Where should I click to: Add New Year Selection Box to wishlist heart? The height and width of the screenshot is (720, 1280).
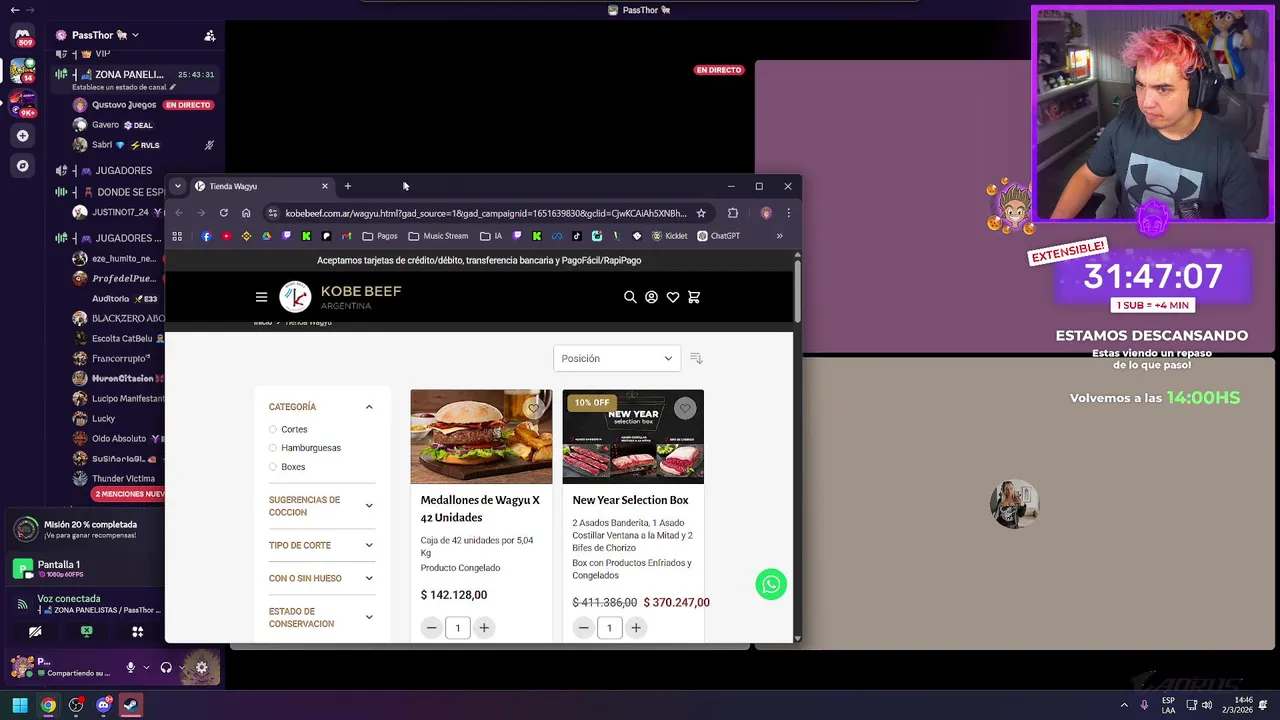(685, 408)
